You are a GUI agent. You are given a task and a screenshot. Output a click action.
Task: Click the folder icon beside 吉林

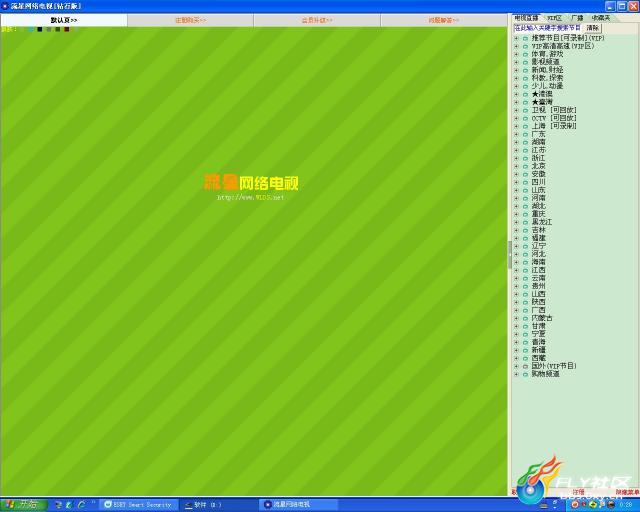(525, 230)
